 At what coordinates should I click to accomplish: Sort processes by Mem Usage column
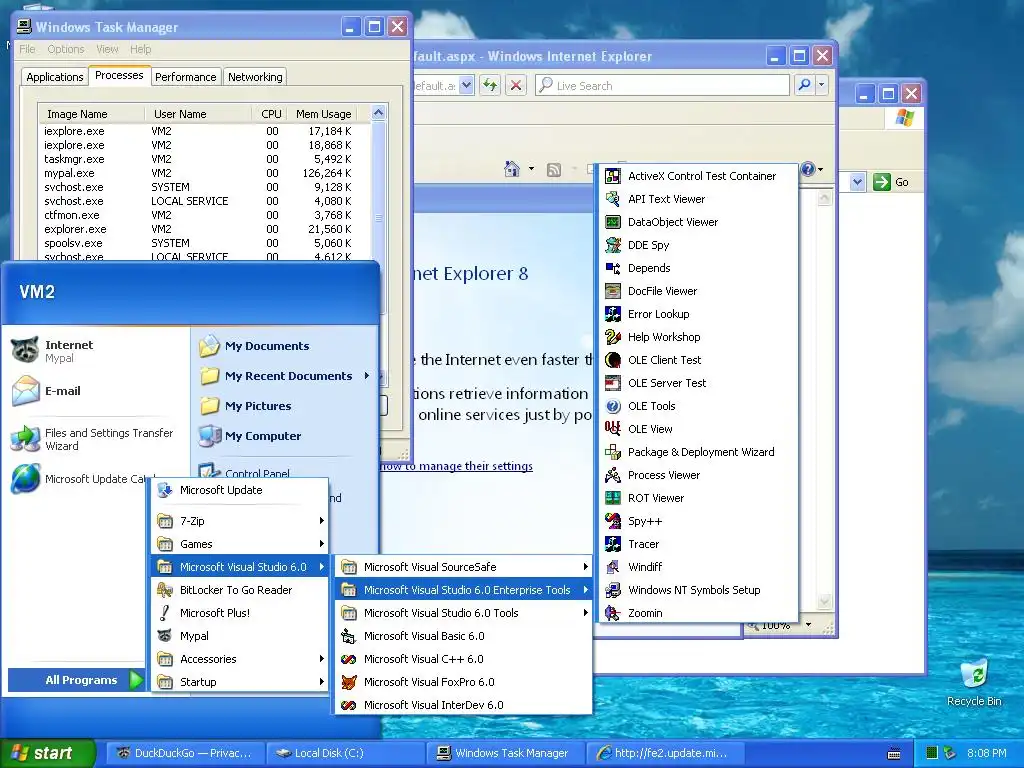(x=323, y=114)
